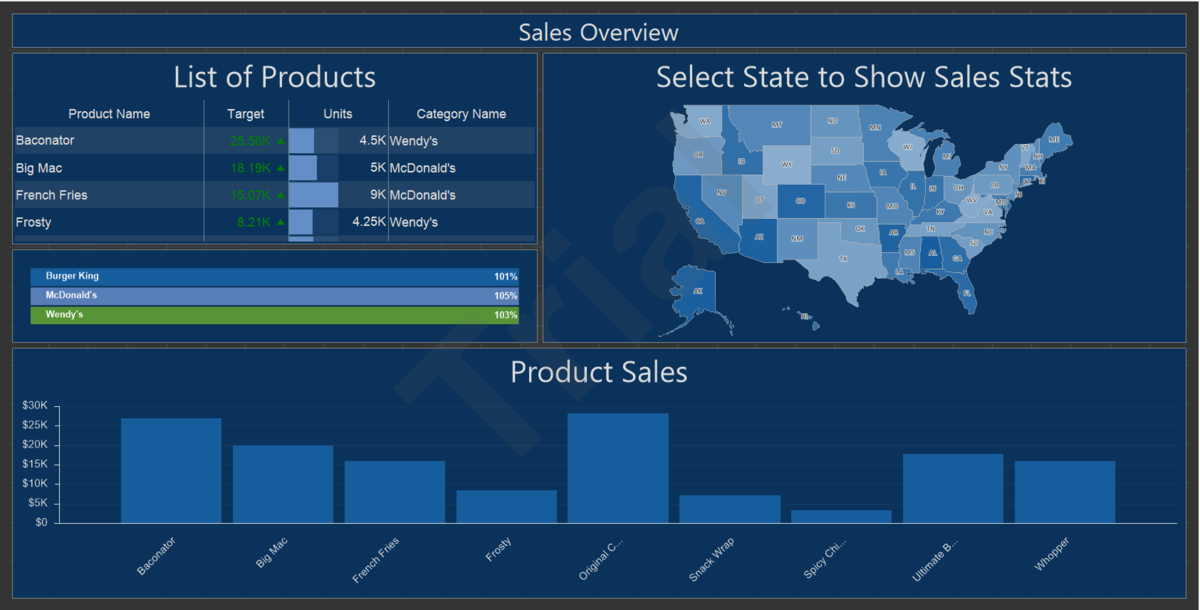Screen dimensions: 1200x610
Task: Sort by Category Name column header
Action: click(461, 114)
